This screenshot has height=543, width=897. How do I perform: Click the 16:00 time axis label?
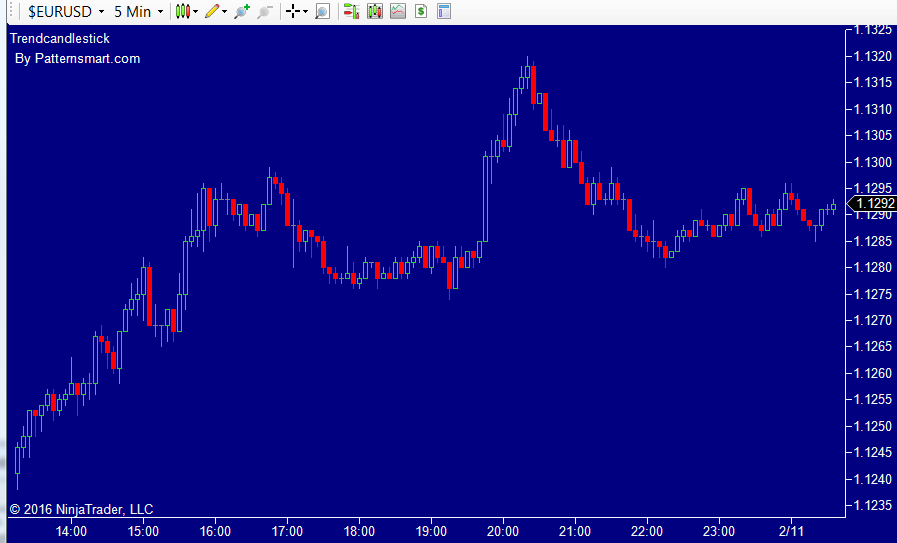click(x=216, y=531)
